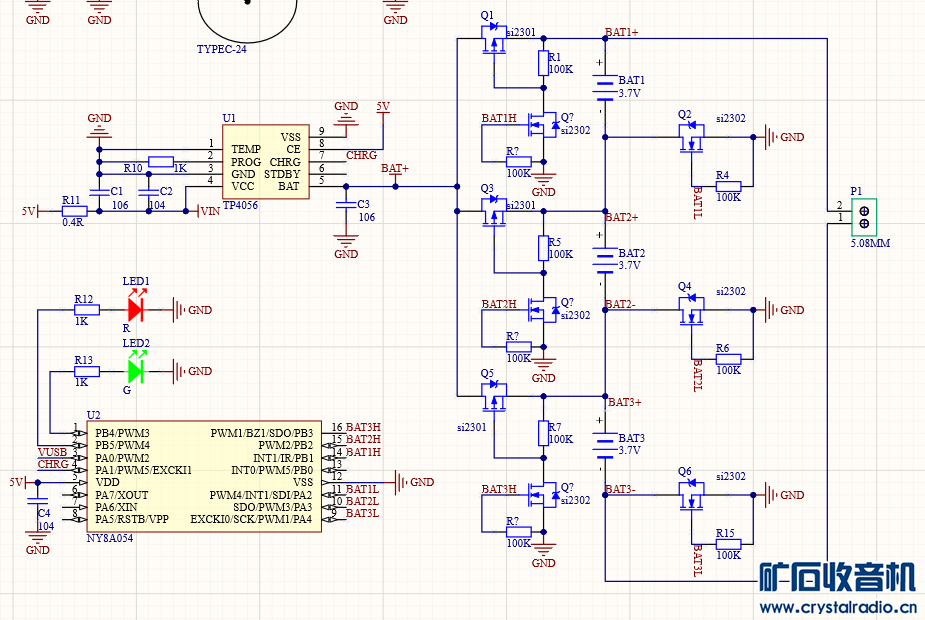This screenshot has width=925, height=620.
Task: Select the Q1 si2301 MOSFET symbol
Action: point(494,40)
